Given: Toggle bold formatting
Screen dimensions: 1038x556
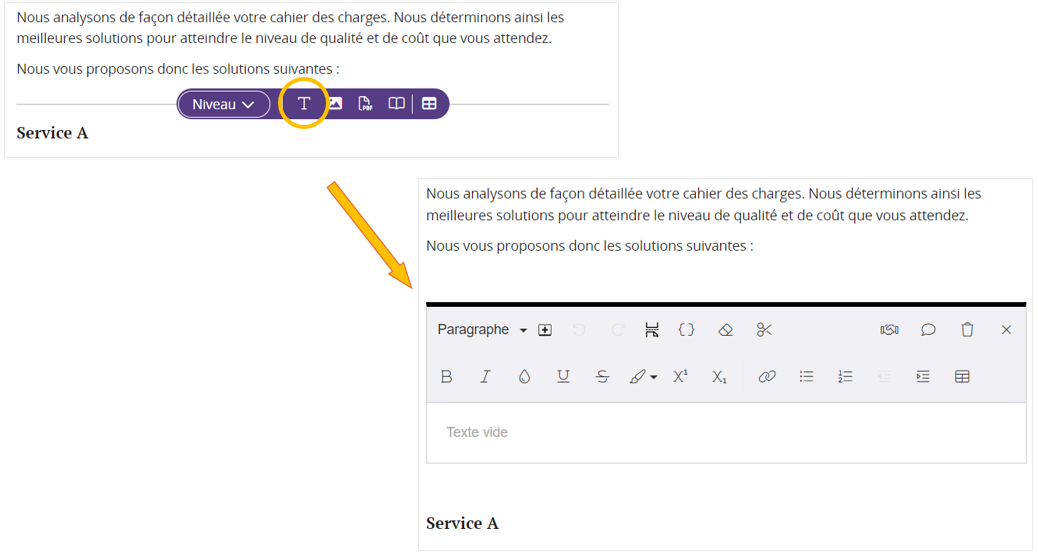Looking at the screenshot, I should point(446,377).
